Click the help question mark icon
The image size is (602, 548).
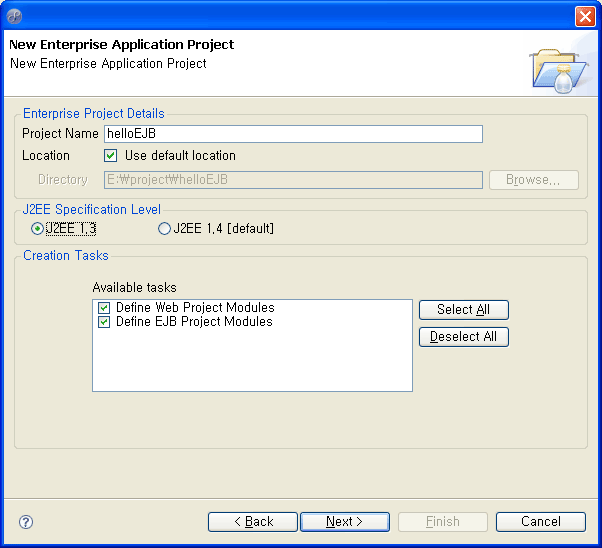click(x=26, y=522)
